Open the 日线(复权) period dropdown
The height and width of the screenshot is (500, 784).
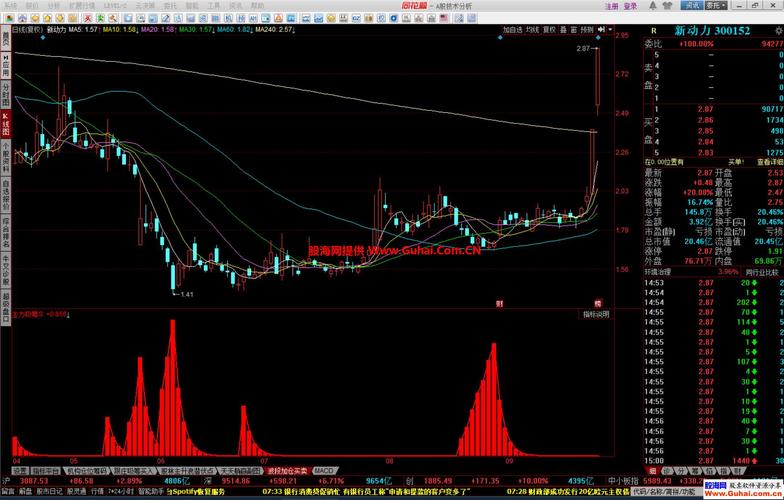[x=28, y=29]
